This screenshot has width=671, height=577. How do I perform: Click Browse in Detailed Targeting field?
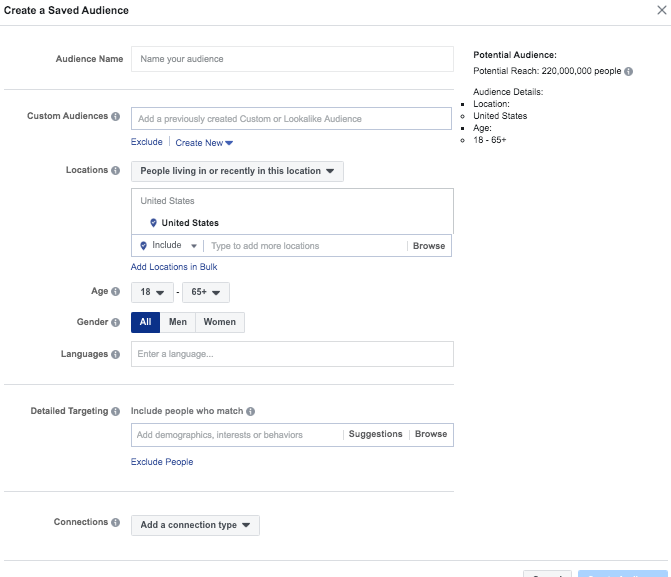[431, 434]
